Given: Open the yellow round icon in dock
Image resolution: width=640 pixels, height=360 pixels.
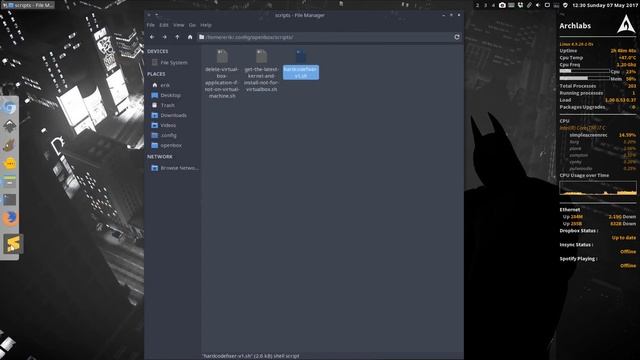Looking at the screenshot, I should coord(10,163).
